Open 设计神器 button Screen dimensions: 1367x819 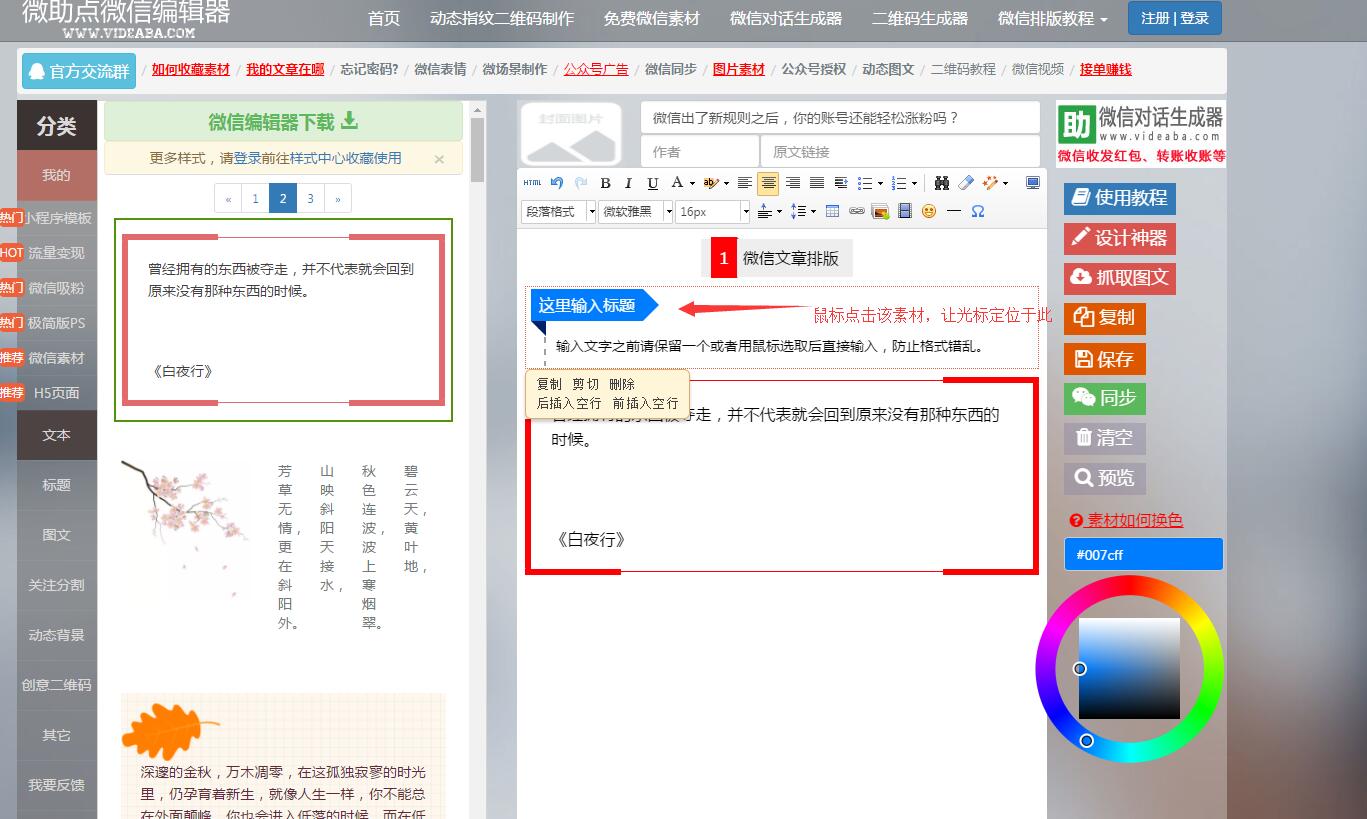(x=1120, y=238)
